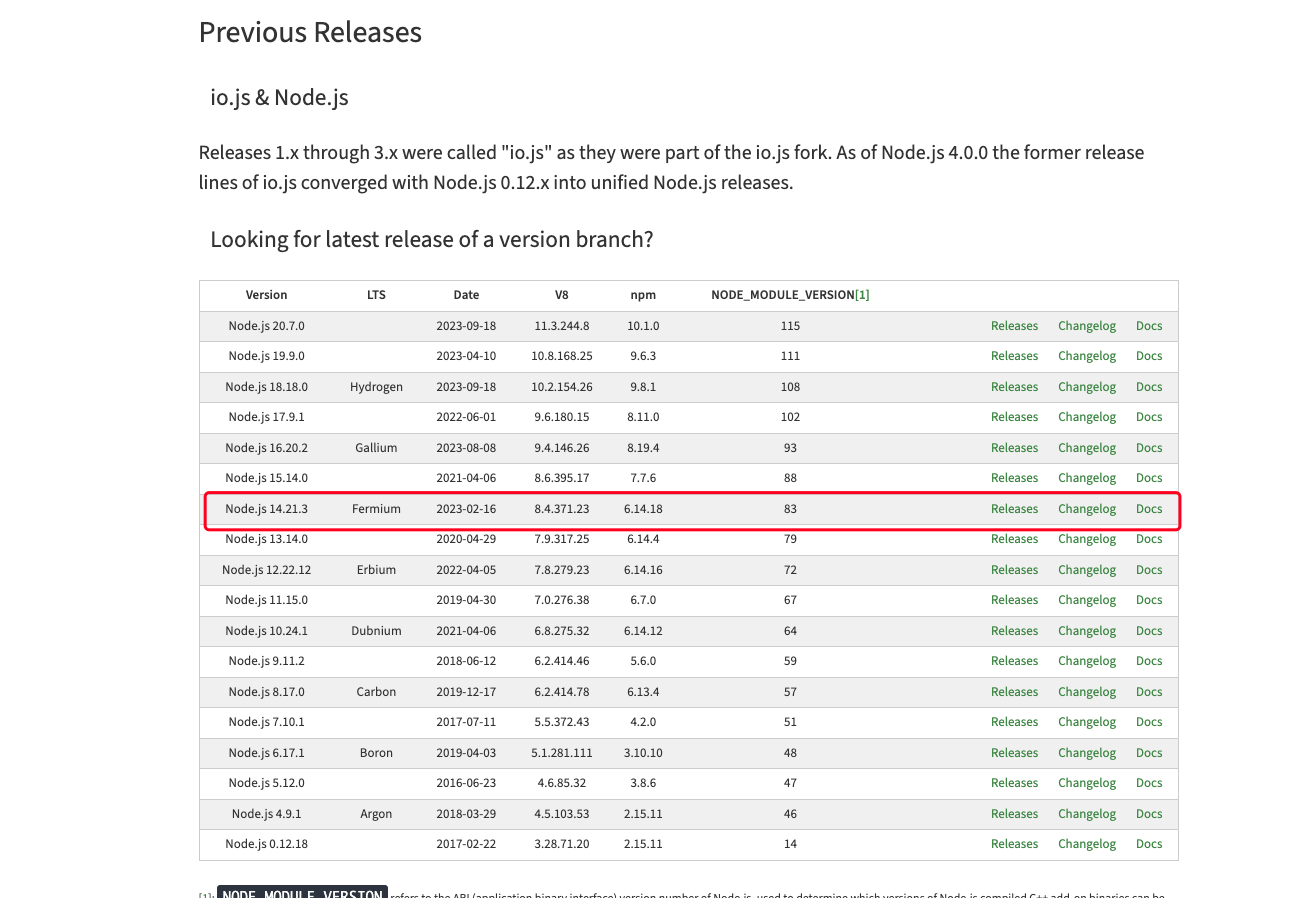
Task: Open Docs for Node.js 17.9.1
Action: click(x=1149, y=417)
